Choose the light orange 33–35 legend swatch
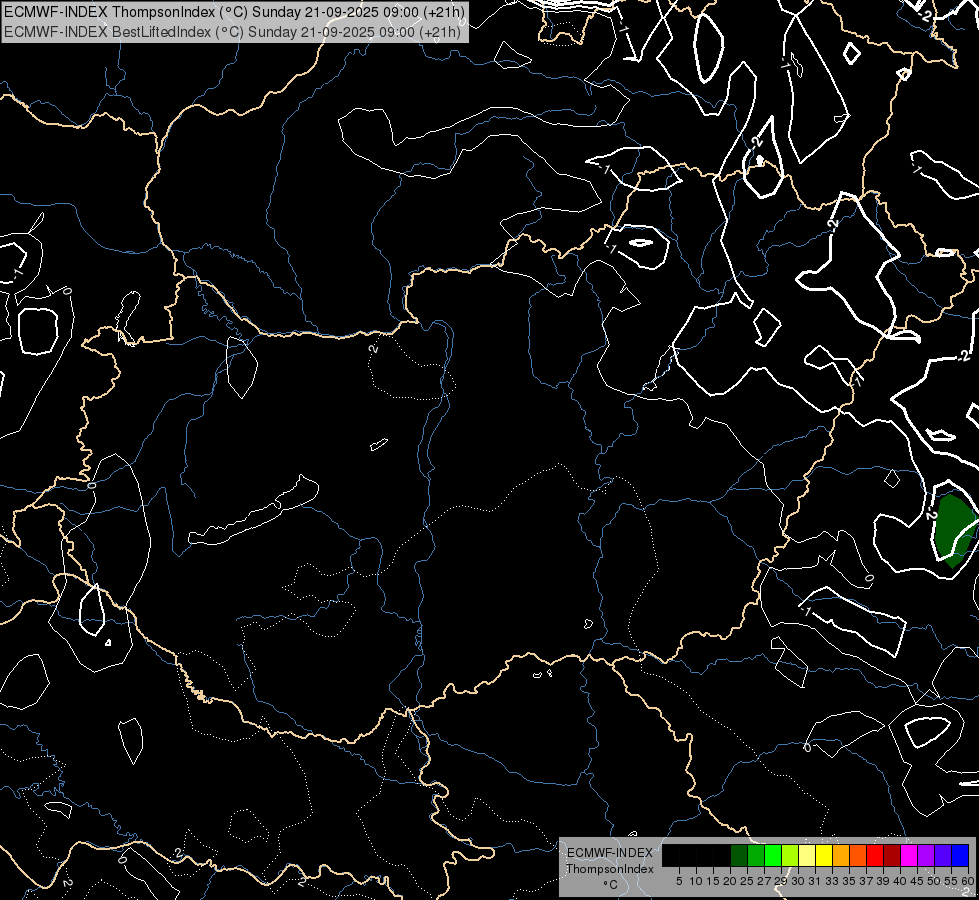The width and height of the screenshot is (979, 900). [841, 855]
